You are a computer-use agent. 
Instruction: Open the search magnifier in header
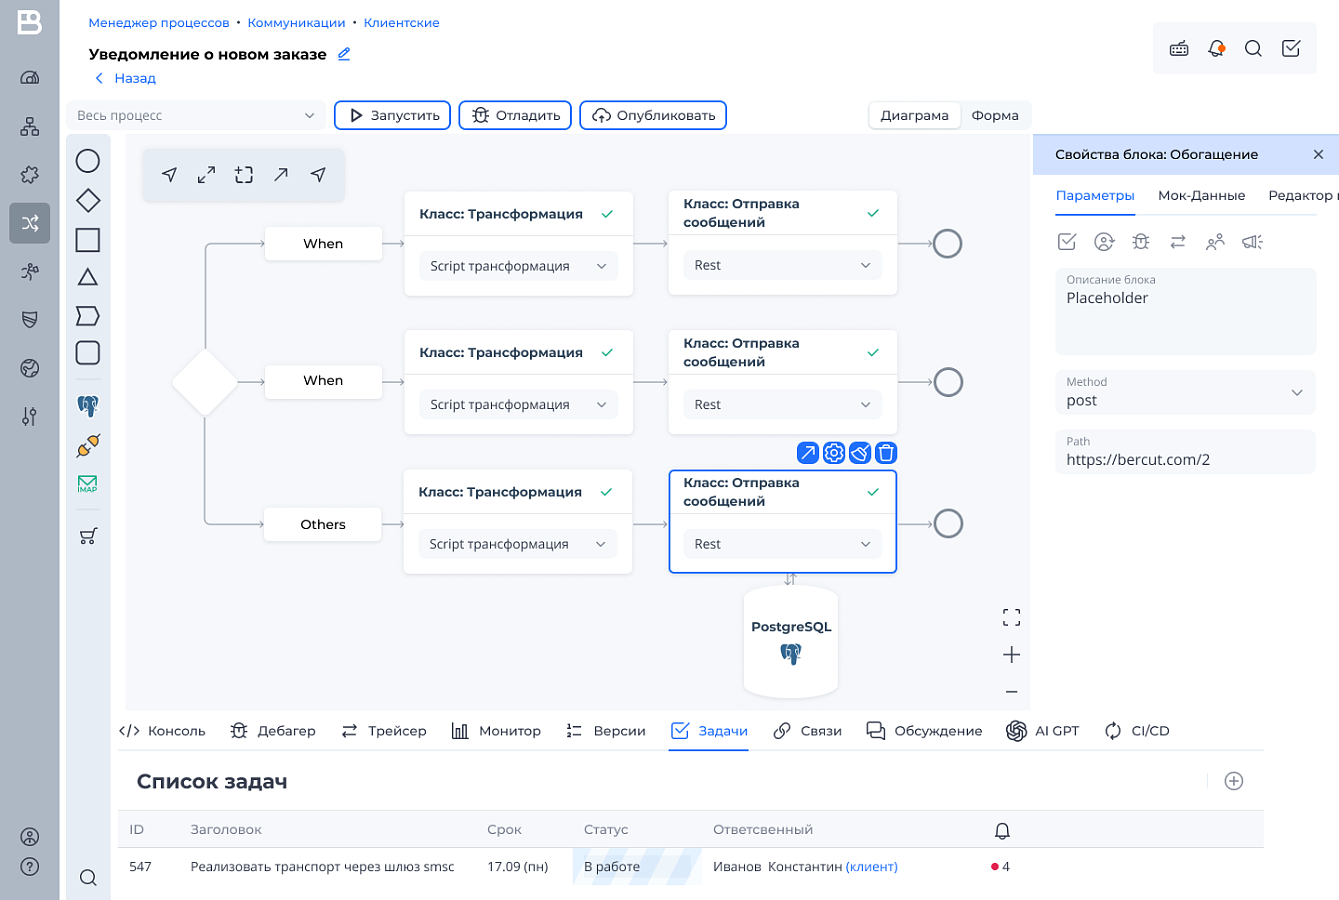[1253, 48]
